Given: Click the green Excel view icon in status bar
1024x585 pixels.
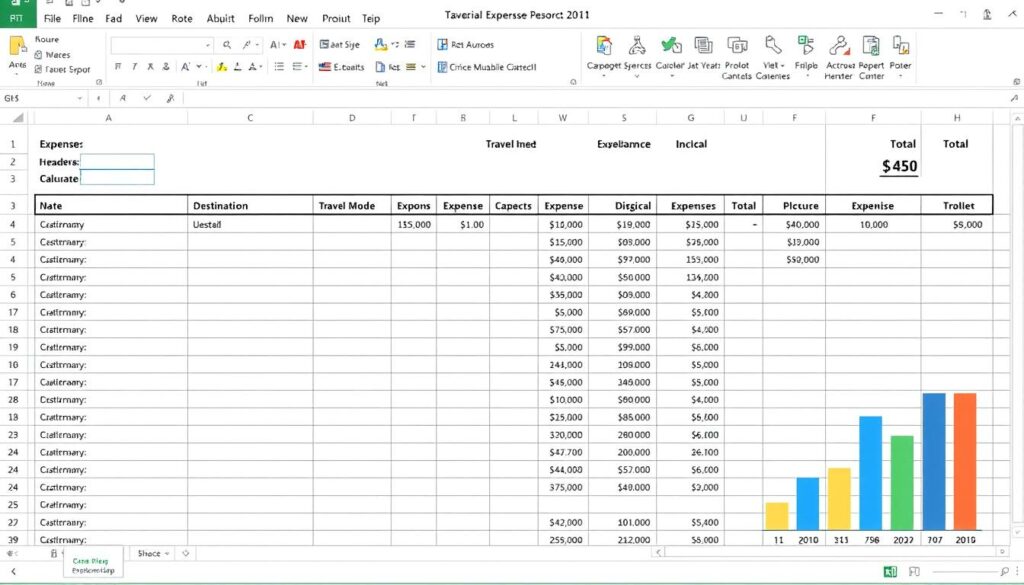Looking at the screenshot, I should [890, 571].
